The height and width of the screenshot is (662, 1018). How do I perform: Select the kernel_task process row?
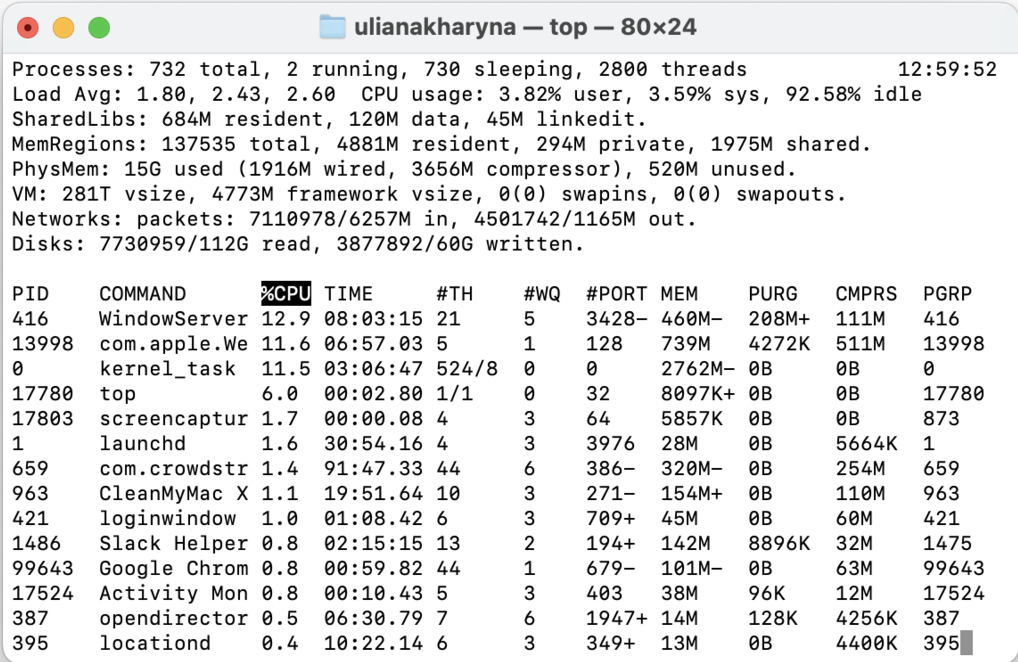click(x=400, y=368)
